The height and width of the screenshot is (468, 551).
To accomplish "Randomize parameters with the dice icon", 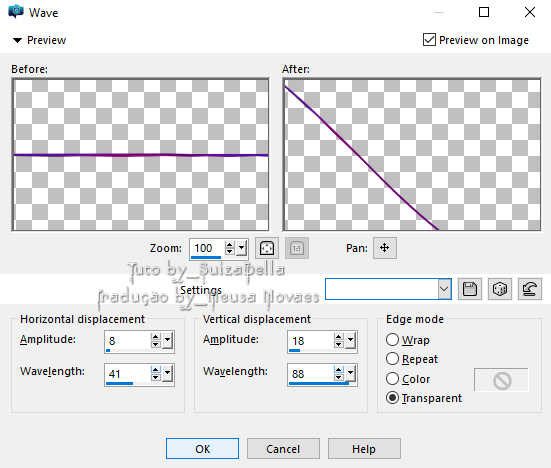I will (500, 289).
